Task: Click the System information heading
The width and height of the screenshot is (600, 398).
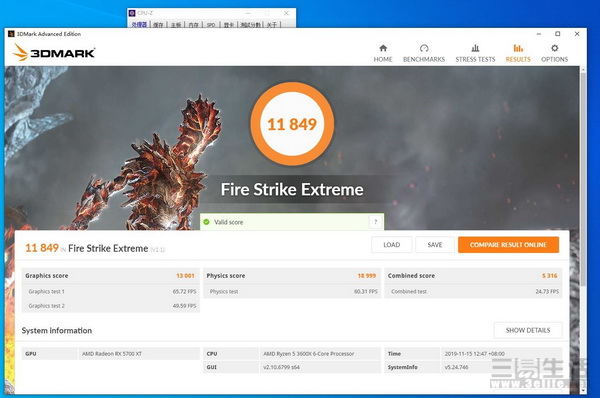Action: coord(57,330)
